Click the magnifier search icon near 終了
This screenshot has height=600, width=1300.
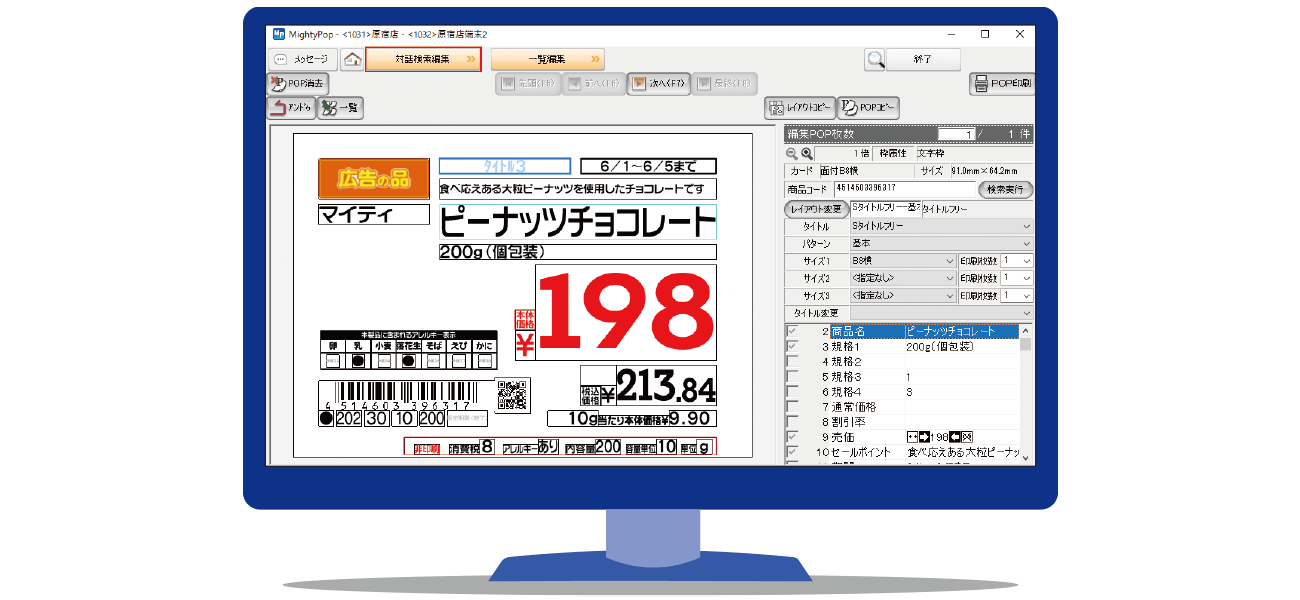coord(874,58)
